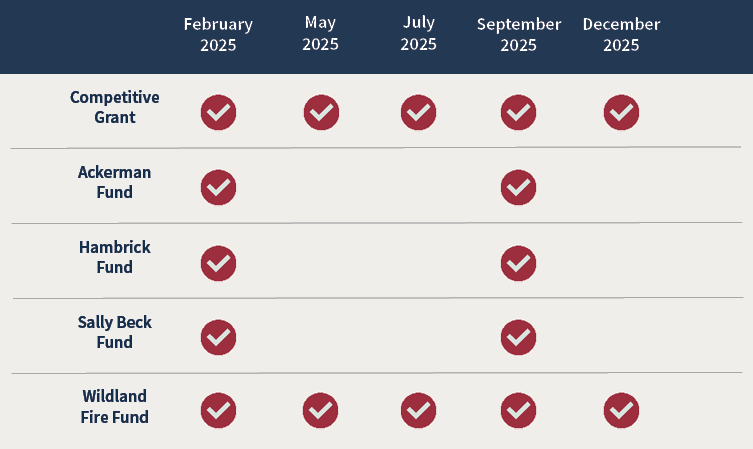Click Sally Beck Fund September 2025 checkmark

519,338
